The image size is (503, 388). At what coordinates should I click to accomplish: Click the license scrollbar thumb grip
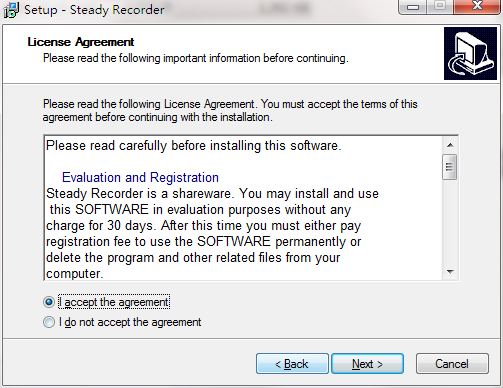click(450, 167)
